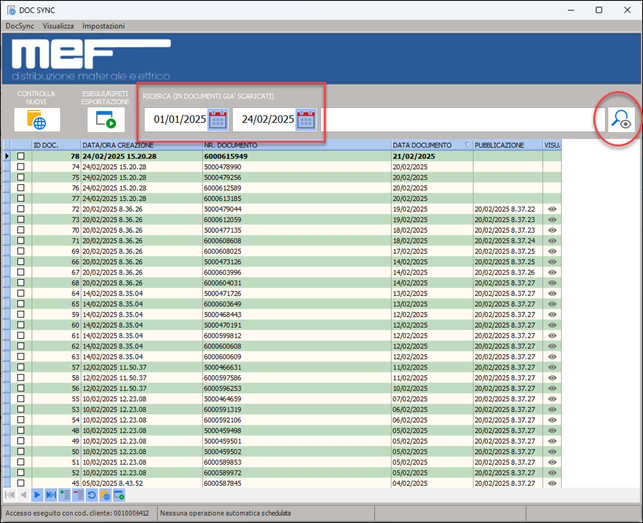Select checkbox of row ID 50
Image resolution: width=643 pixels, height=523 pixels.
21,452
